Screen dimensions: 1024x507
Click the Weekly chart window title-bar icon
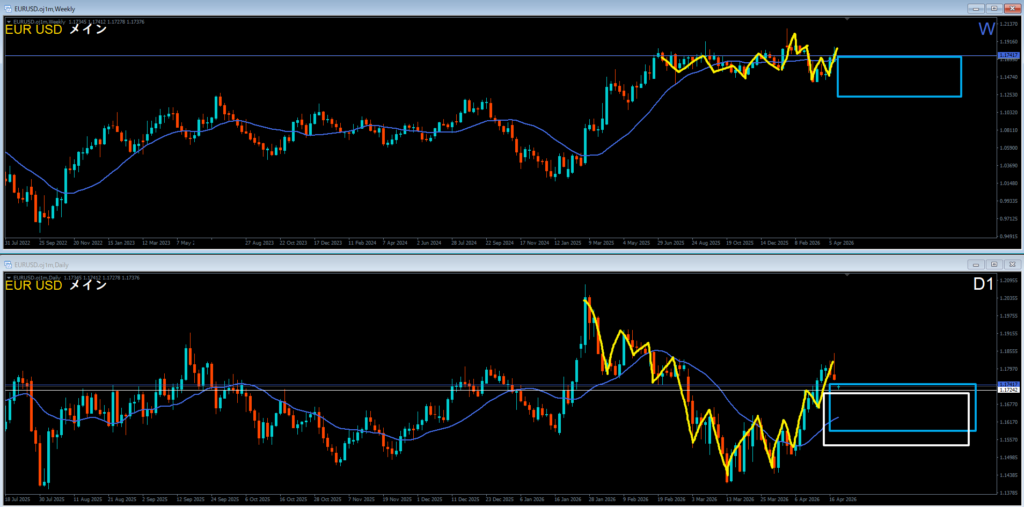pyautogui.click(x=8, y=7)
